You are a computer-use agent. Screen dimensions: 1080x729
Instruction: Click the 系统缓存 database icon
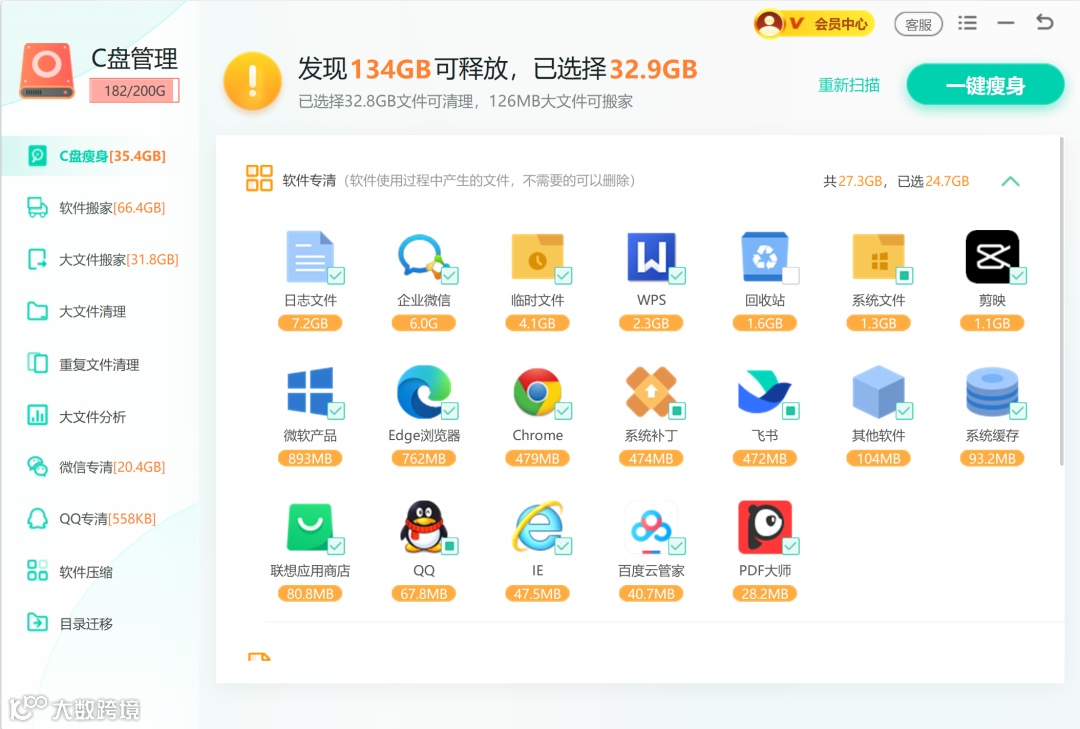tap(992, 391)
